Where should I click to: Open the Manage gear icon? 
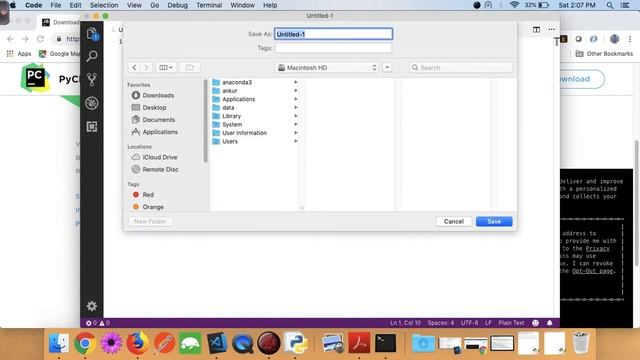(x=92, y=306)
